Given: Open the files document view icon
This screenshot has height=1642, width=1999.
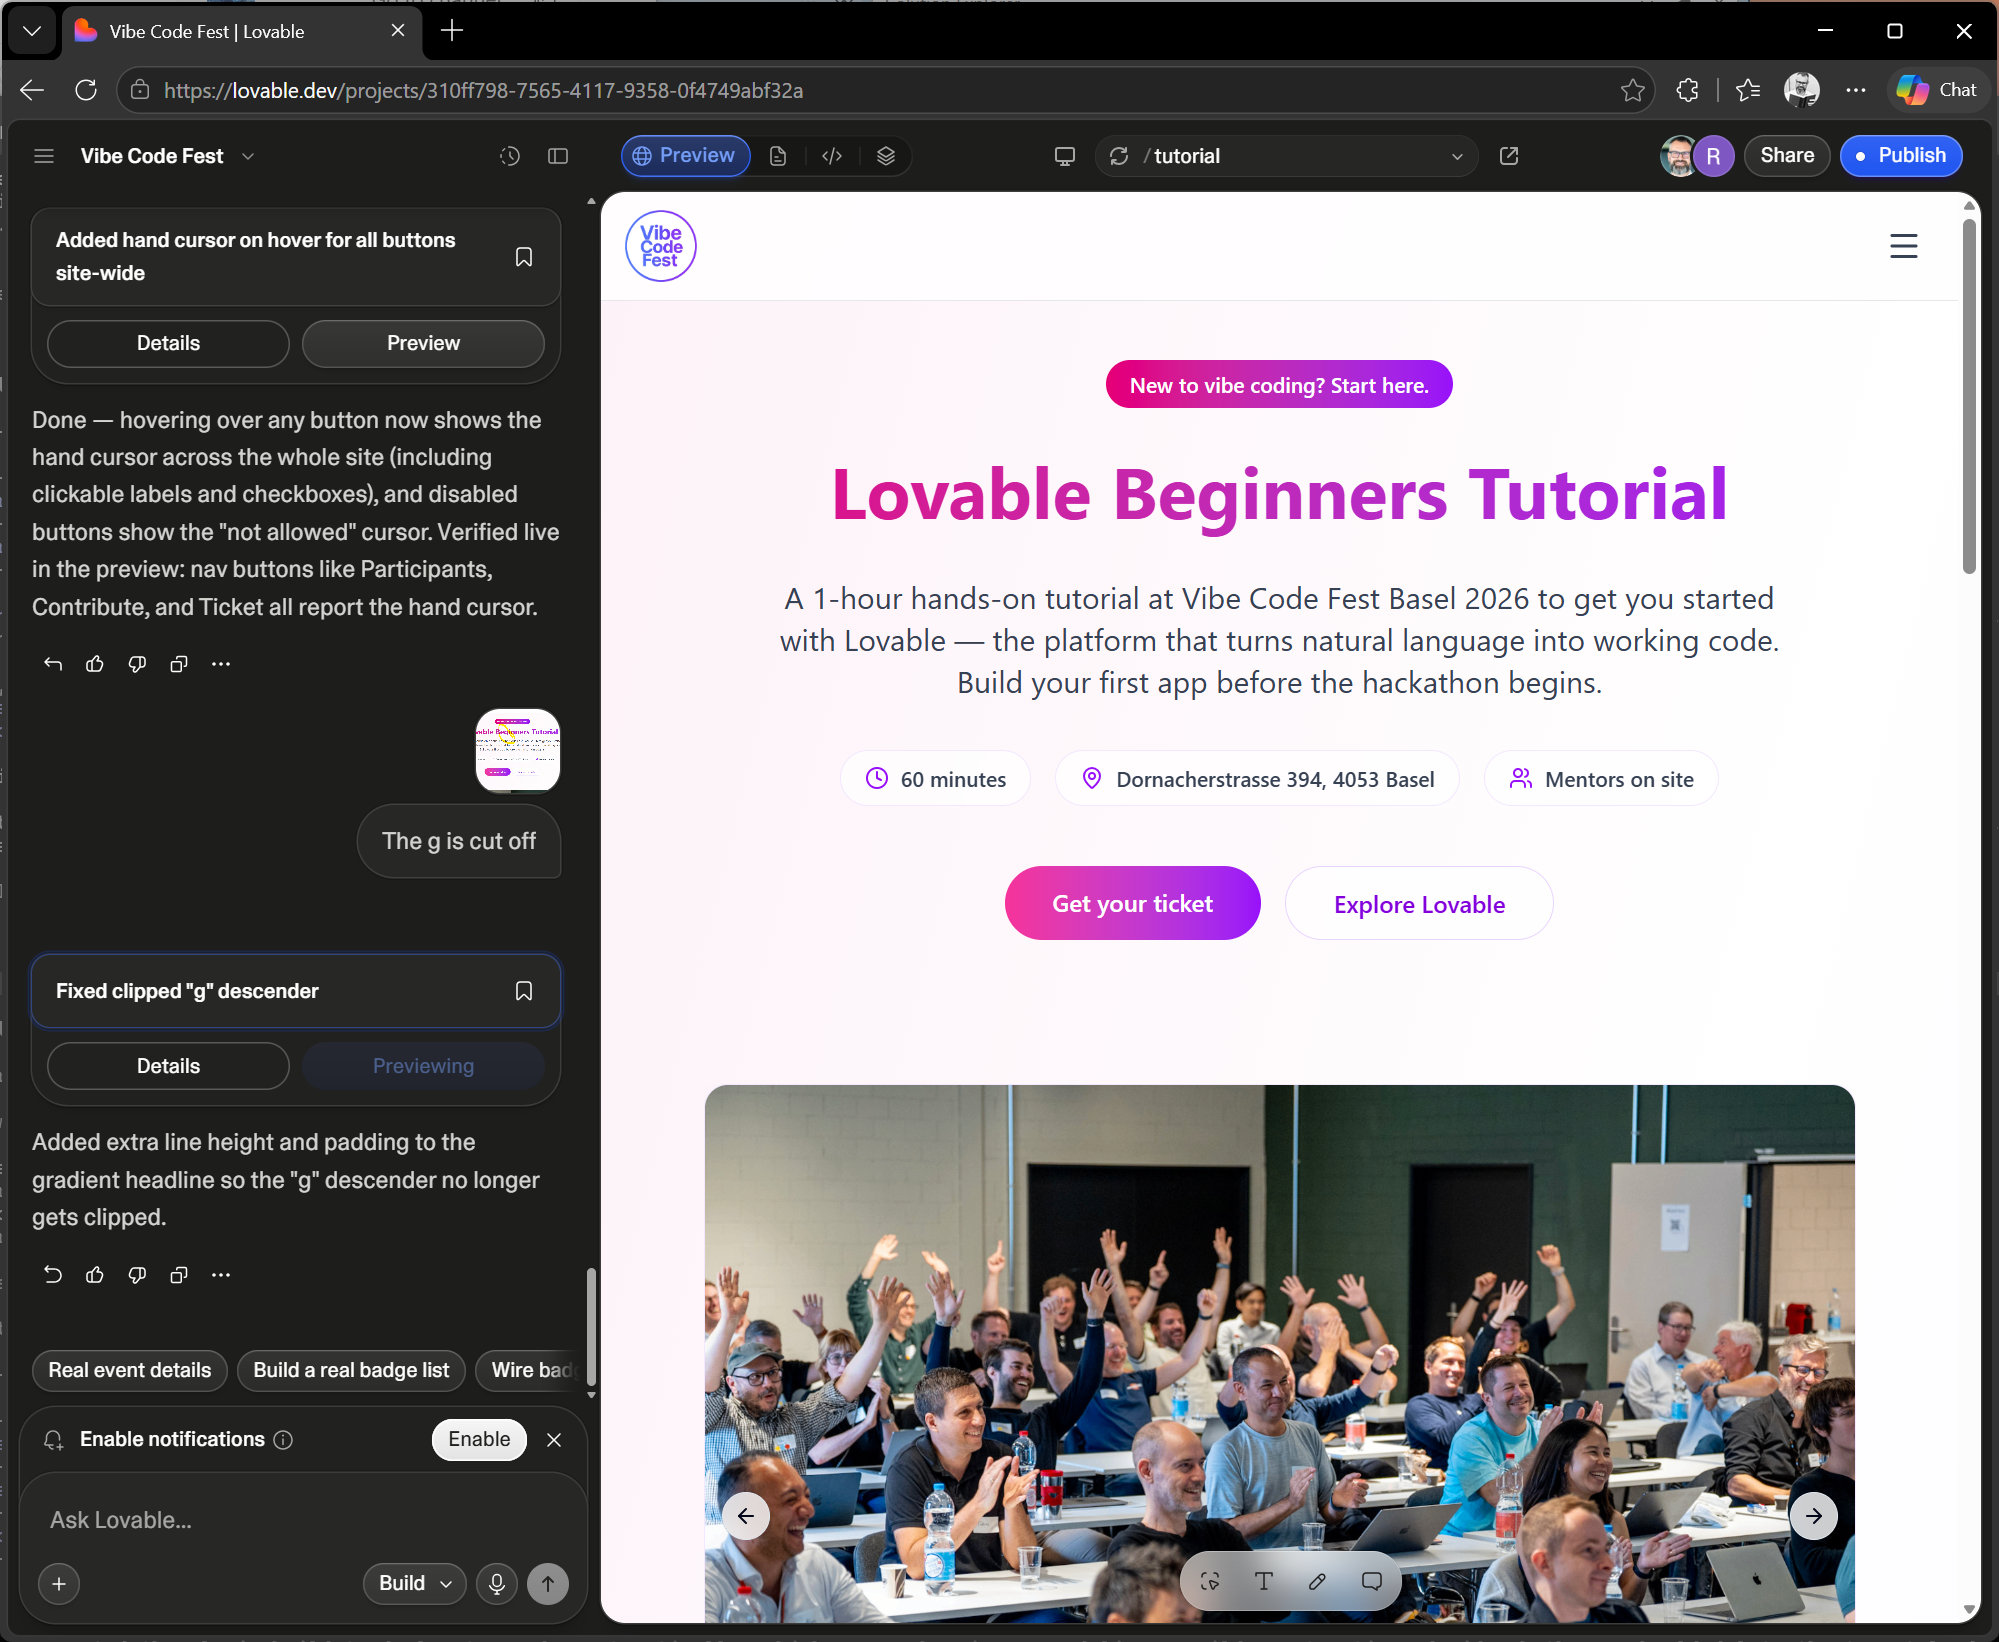Looking at the screenshot, I should click(x=778, y=156).
